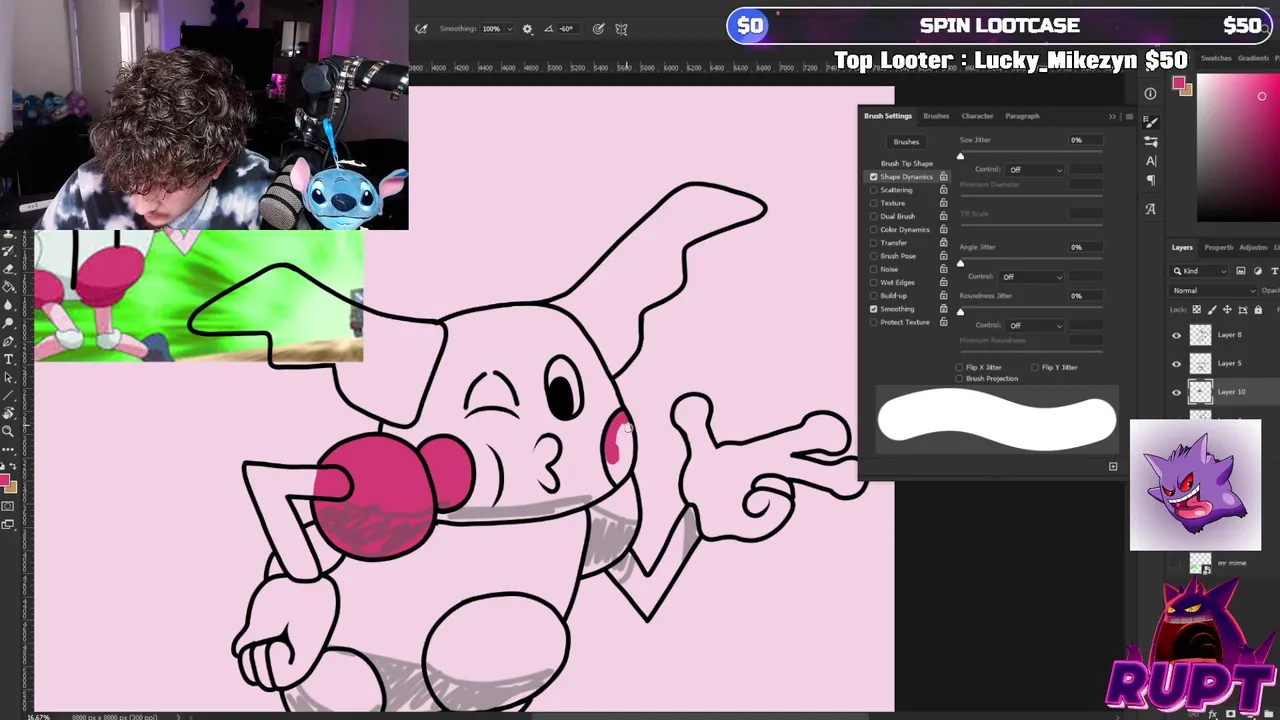
Task: Select Brush Tip Shape option
Action: [906, 163]
